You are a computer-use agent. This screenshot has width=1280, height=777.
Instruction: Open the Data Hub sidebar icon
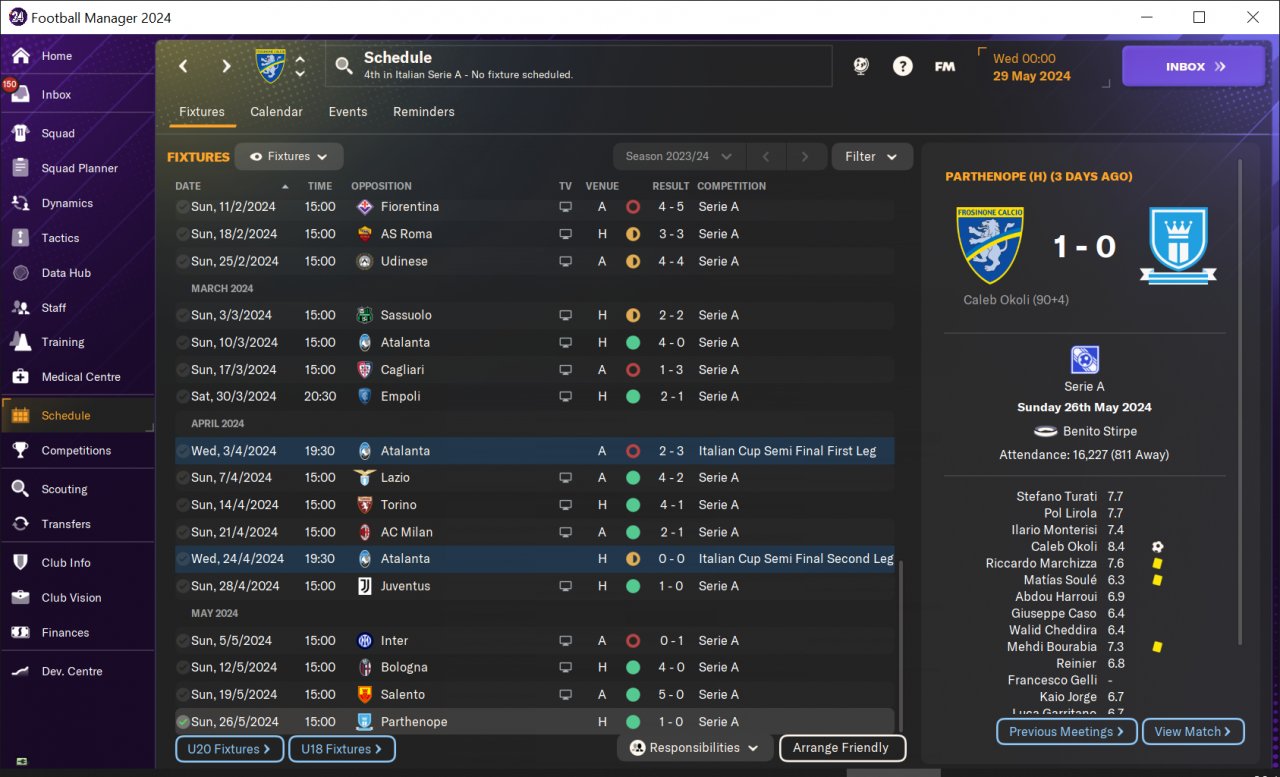[20, 273]
